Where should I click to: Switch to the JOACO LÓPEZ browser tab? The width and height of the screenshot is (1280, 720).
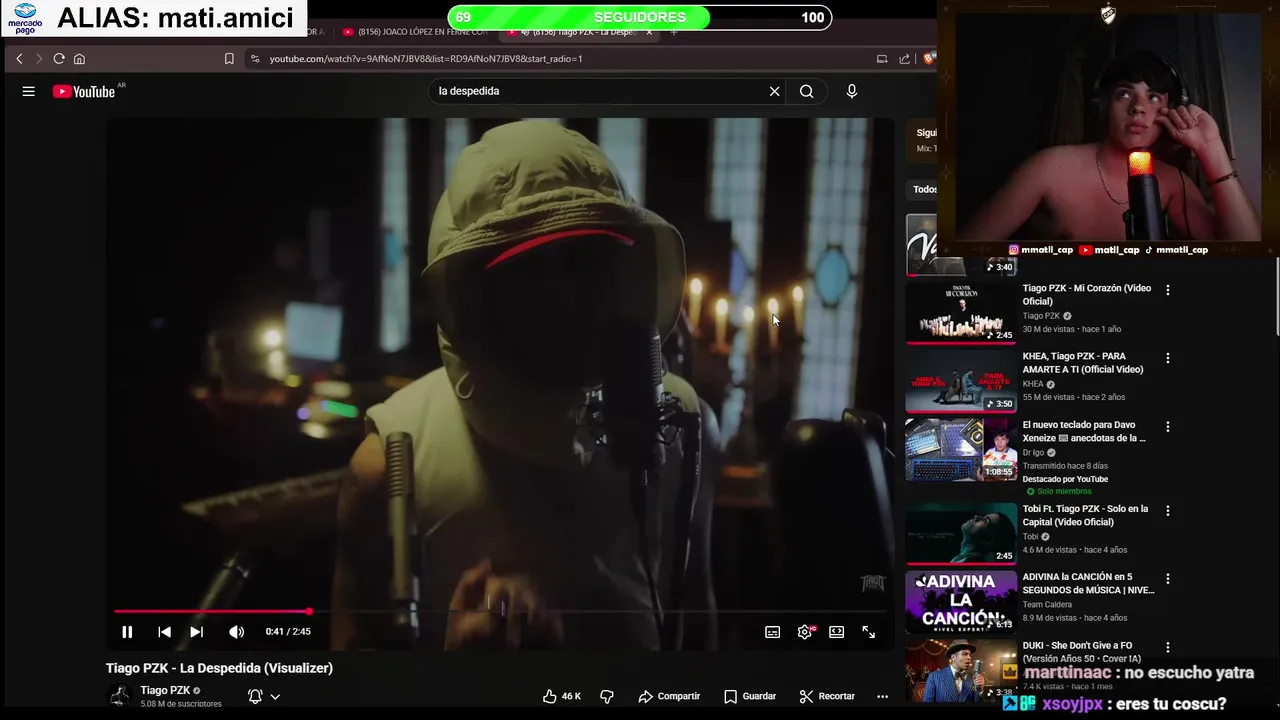pos(414,32)
